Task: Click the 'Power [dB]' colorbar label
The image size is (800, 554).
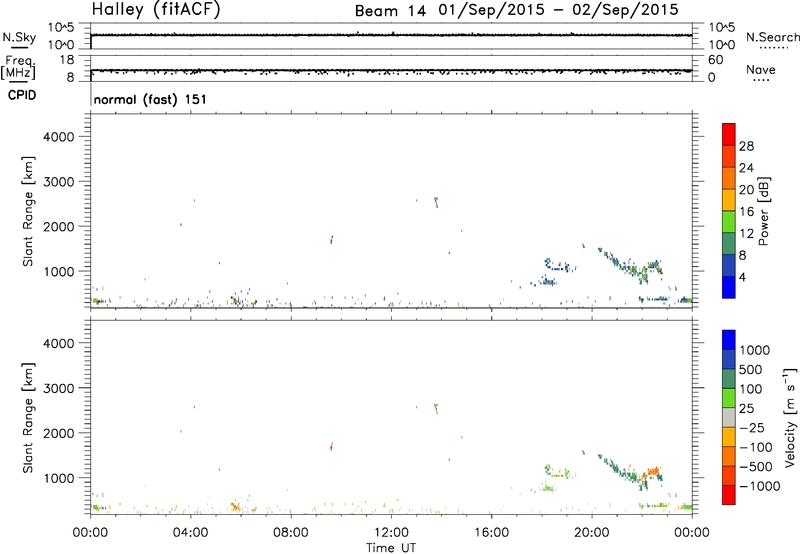Action: click(x=764, y=211)
